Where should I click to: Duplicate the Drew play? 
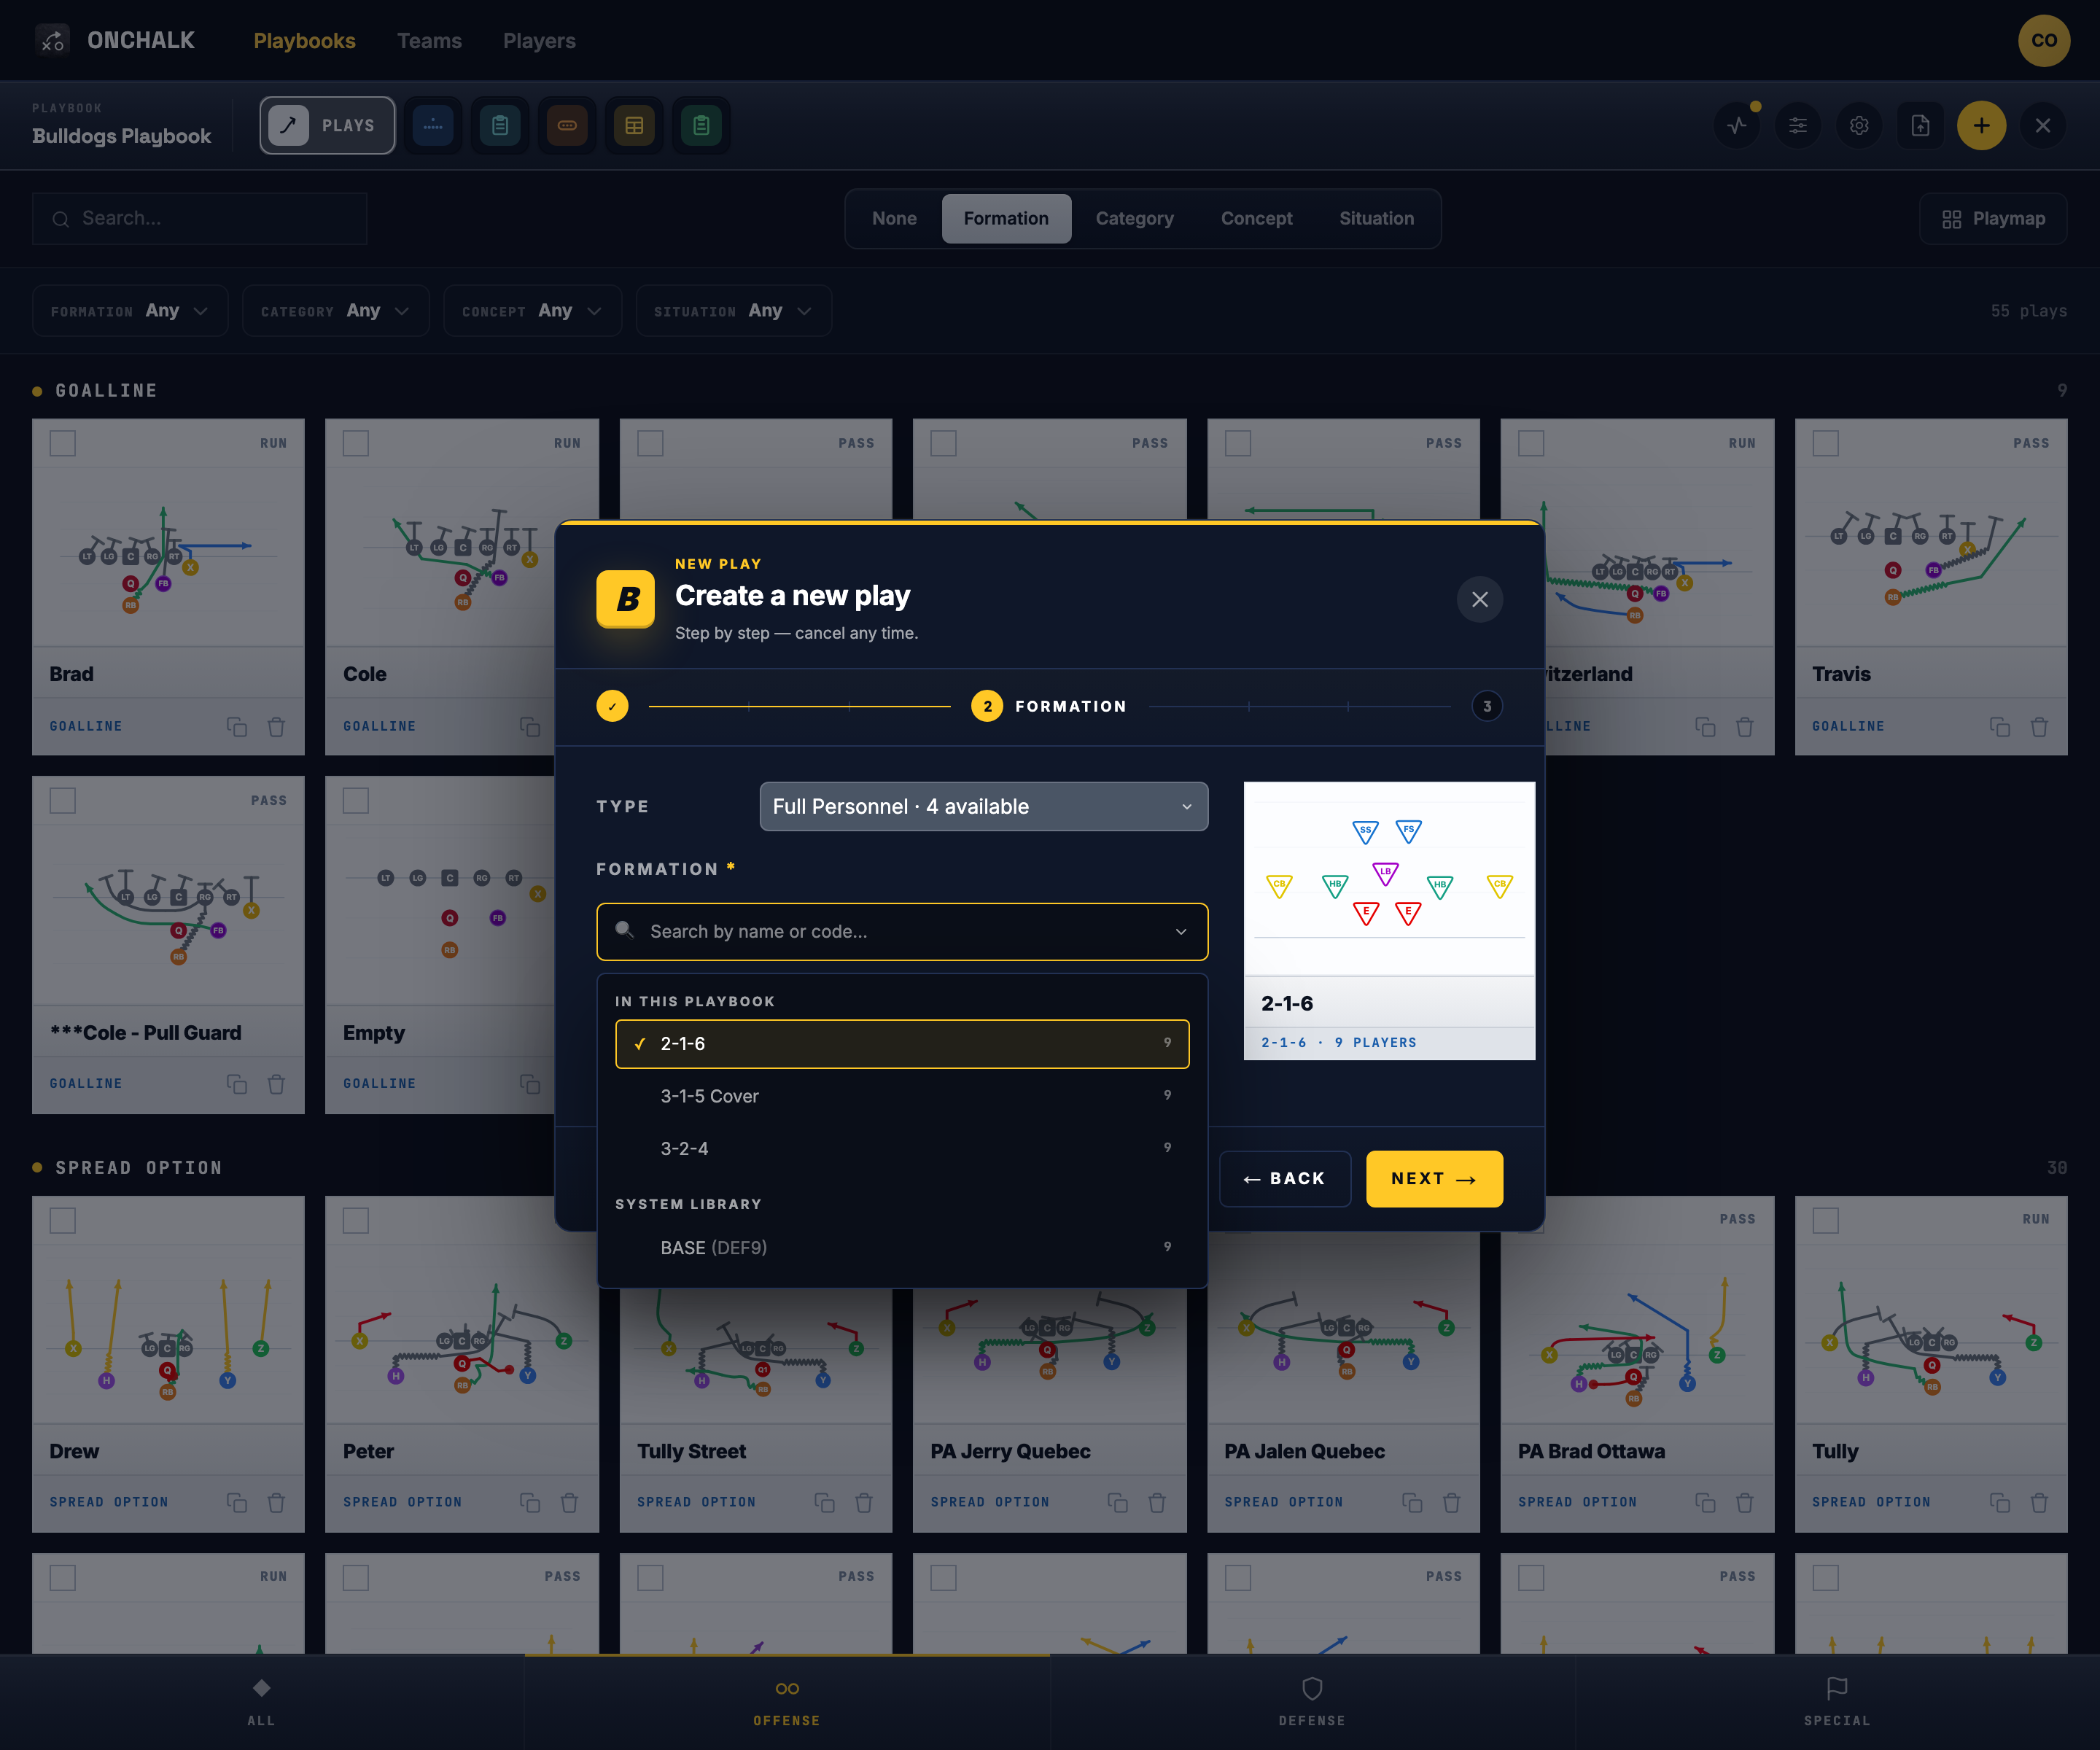coord(237,1503)
